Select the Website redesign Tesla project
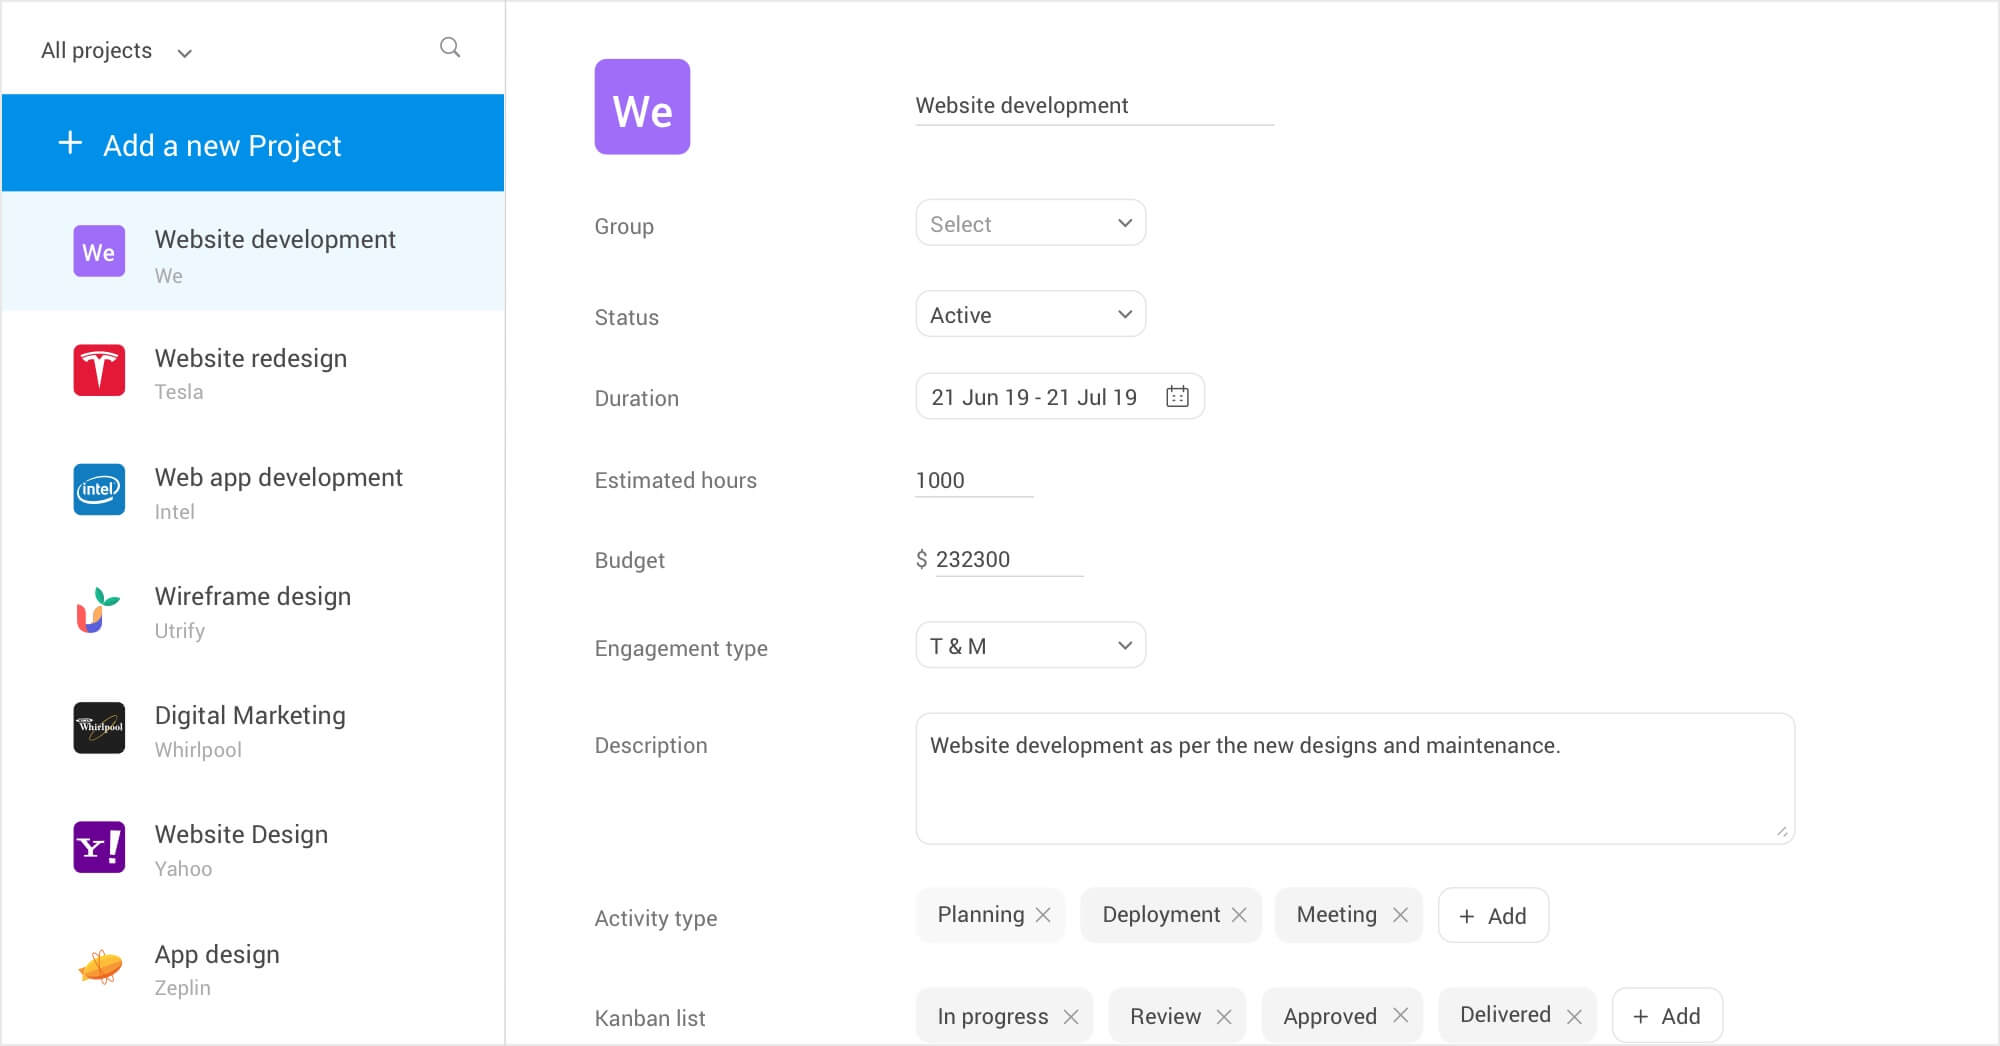This screenshot has height=1046, width=2000. 253,370
